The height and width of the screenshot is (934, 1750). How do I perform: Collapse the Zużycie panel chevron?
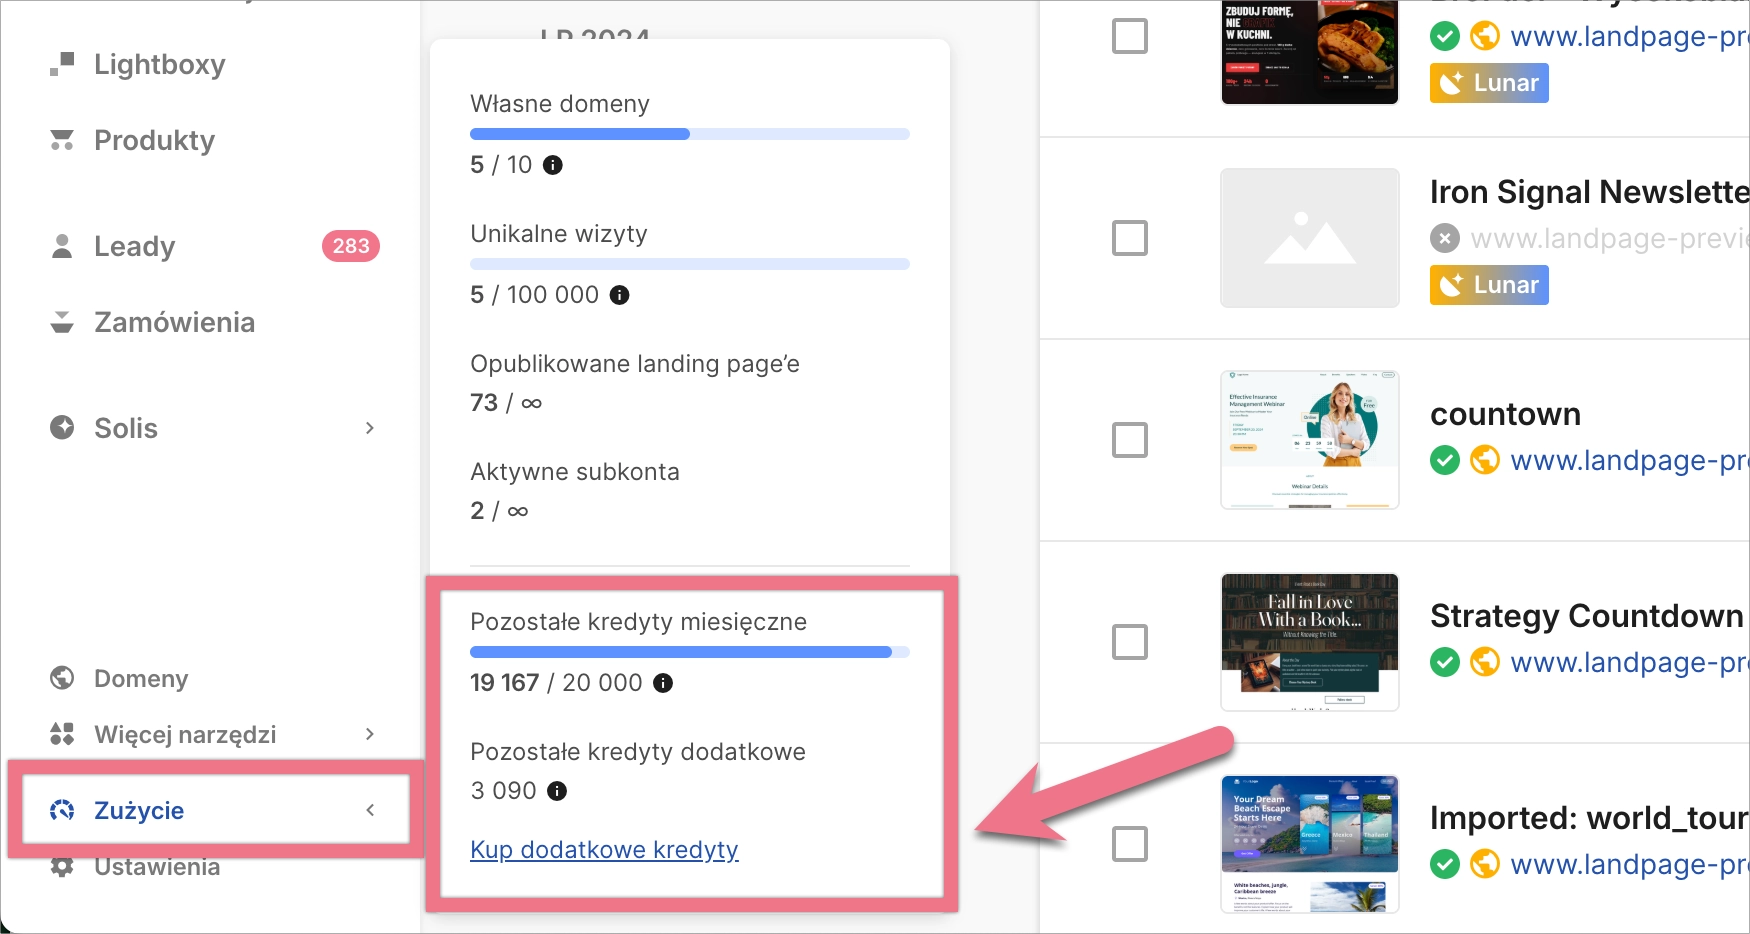point(370,810)
